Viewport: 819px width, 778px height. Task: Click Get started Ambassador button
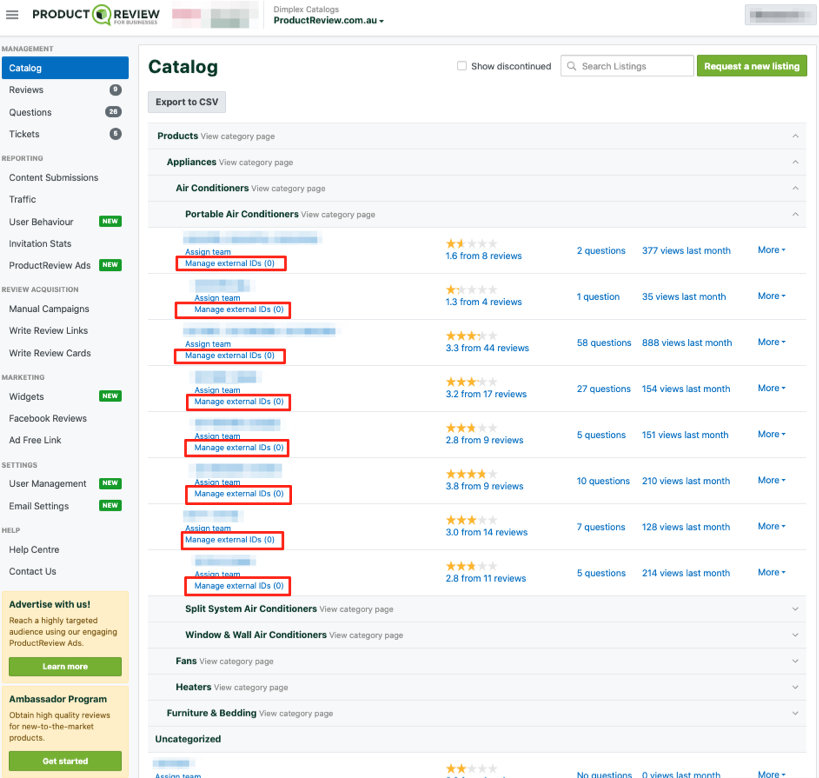65,761
